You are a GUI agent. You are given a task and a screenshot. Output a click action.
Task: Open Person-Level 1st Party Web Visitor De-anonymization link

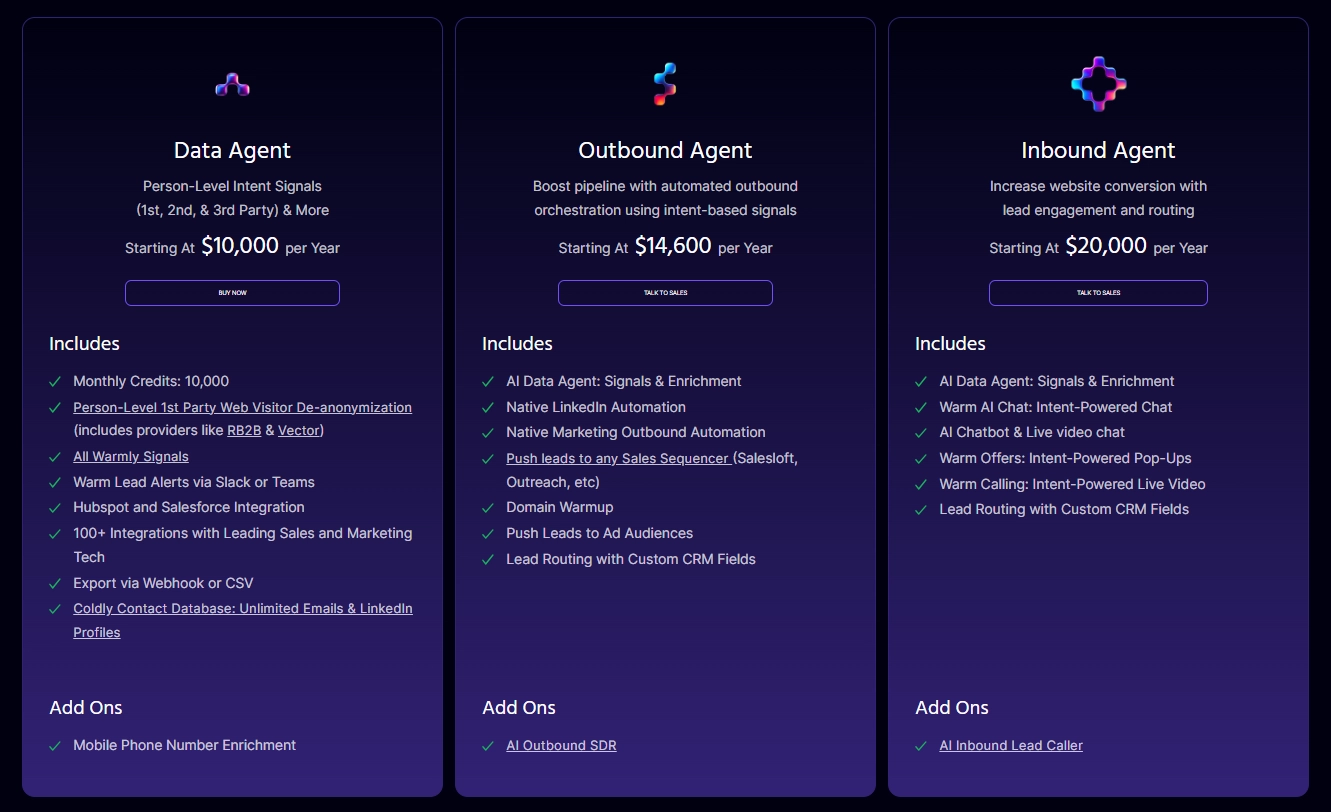242,407
